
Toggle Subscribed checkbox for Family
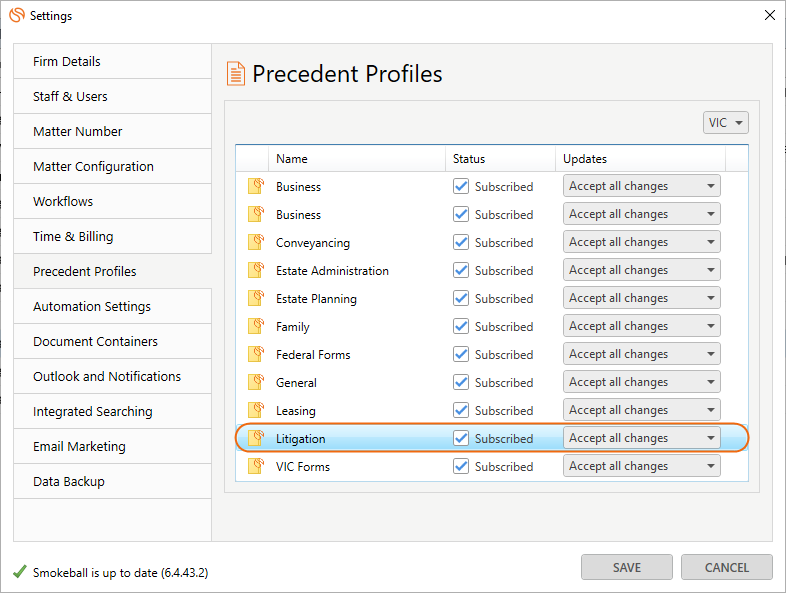tap(461, 326)
